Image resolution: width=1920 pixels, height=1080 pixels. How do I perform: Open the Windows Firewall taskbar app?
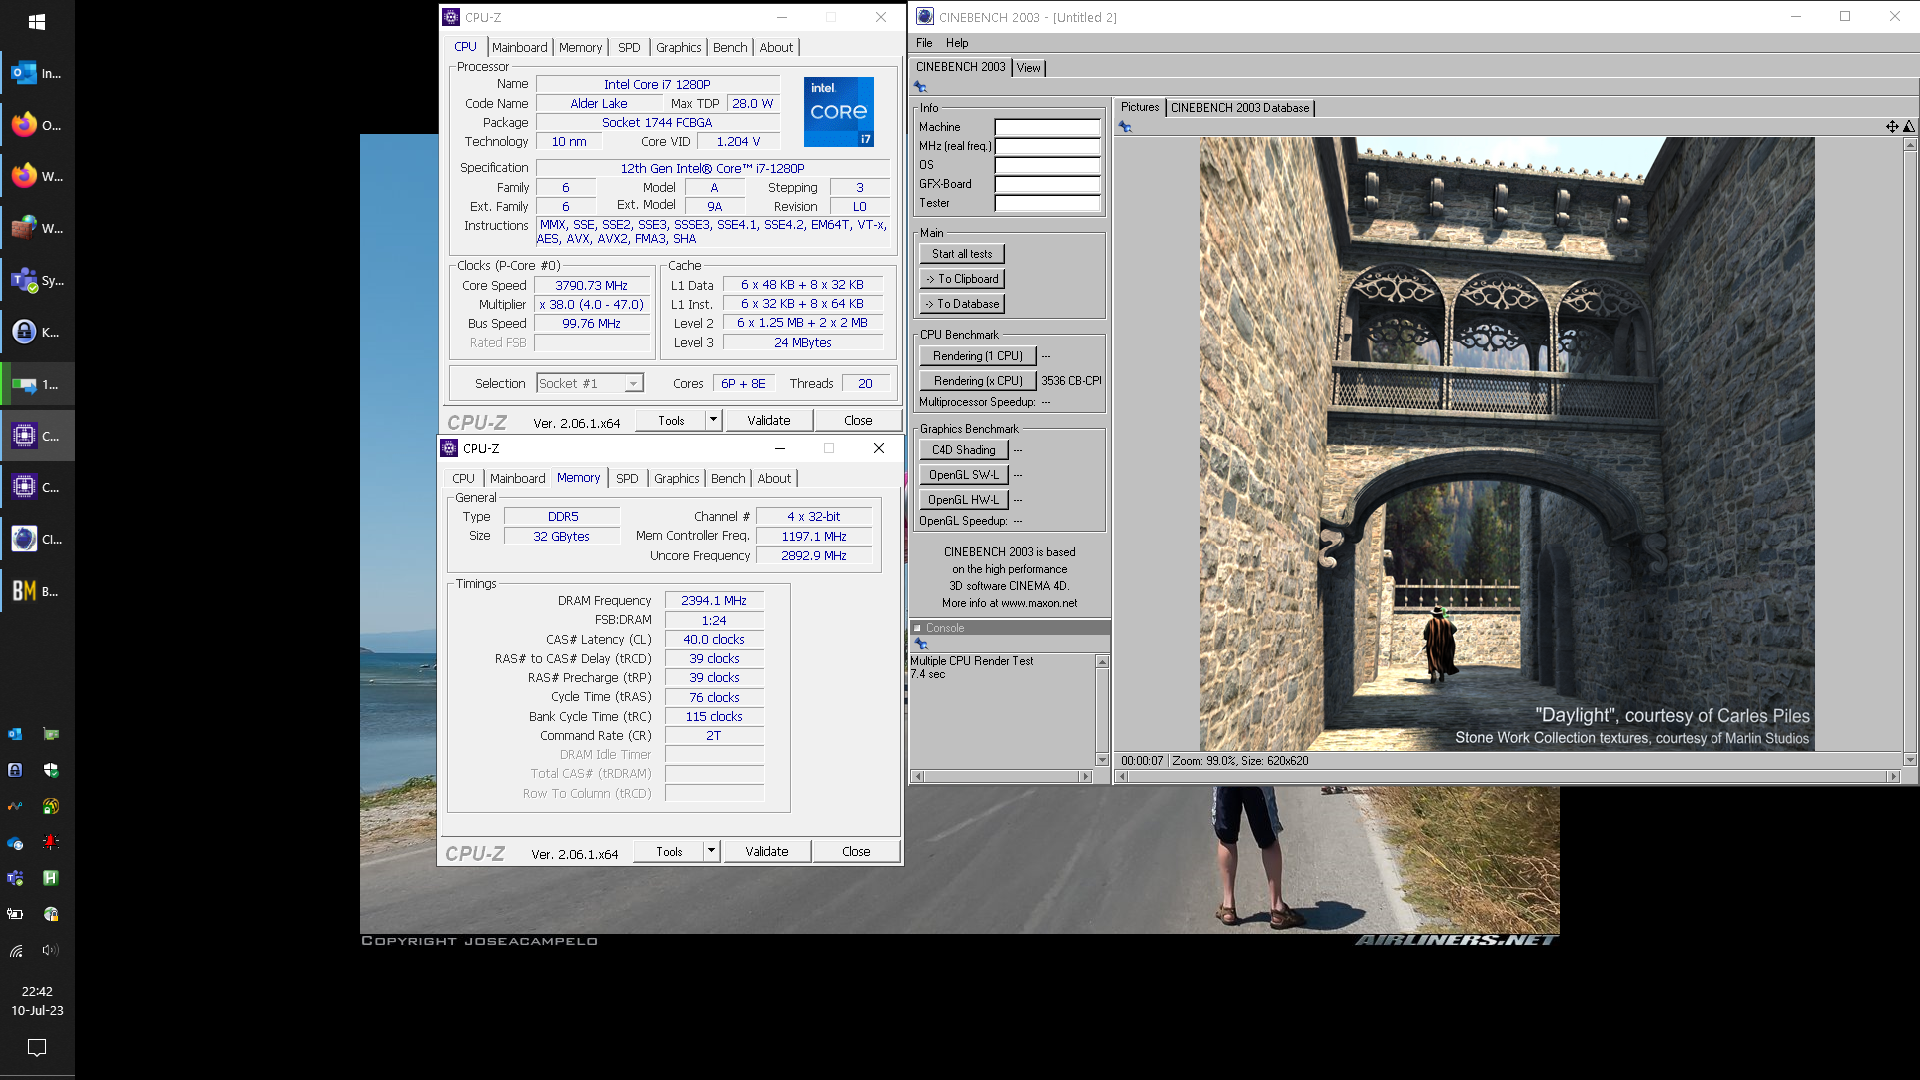[37, 229]
